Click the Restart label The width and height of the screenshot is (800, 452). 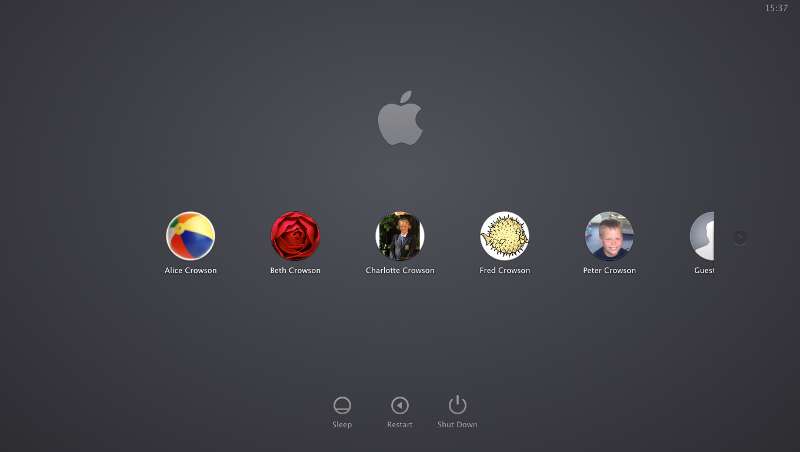399,424
